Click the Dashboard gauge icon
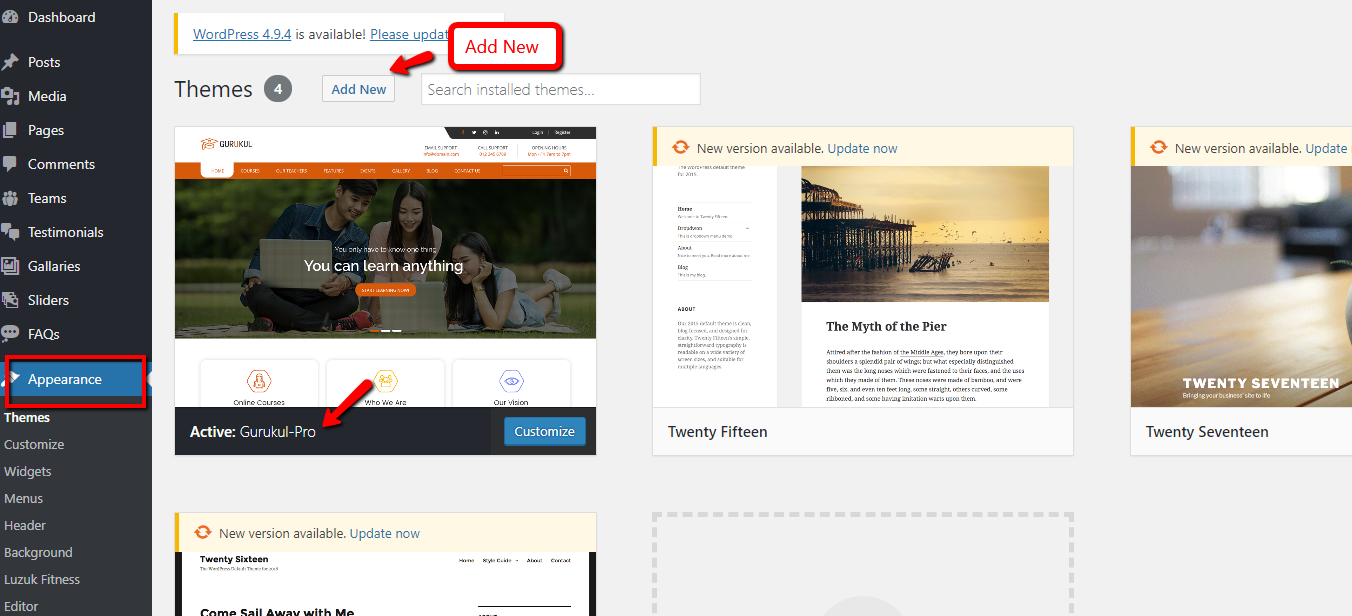 click(x=10, y=17)
